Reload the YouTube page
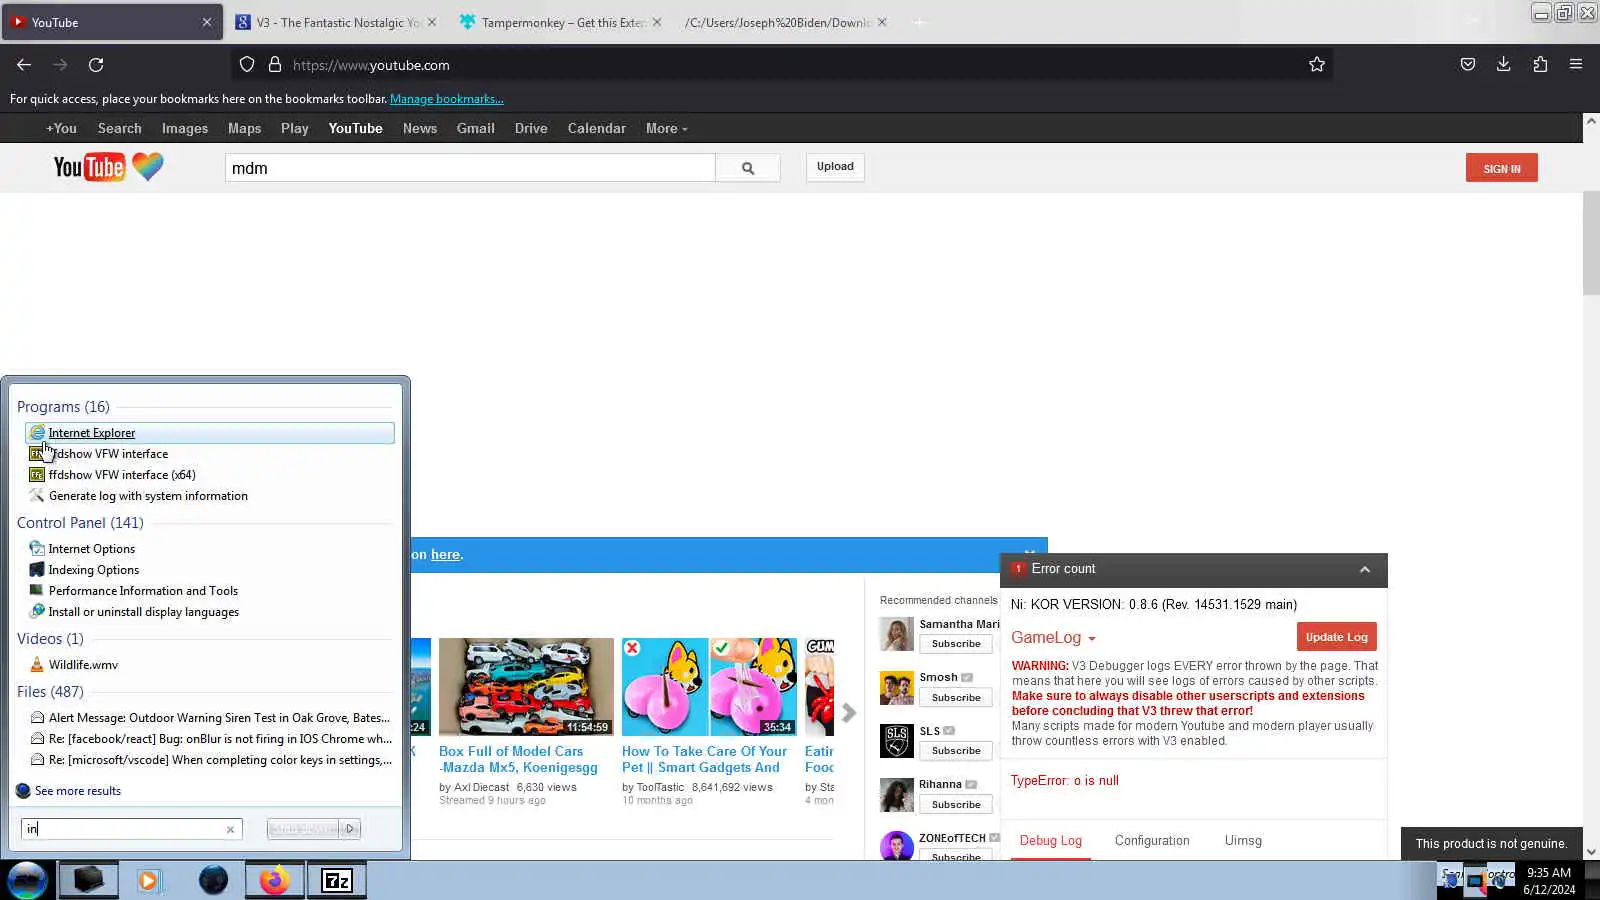This screenshot has height=900, width=1600. [96, 65]
